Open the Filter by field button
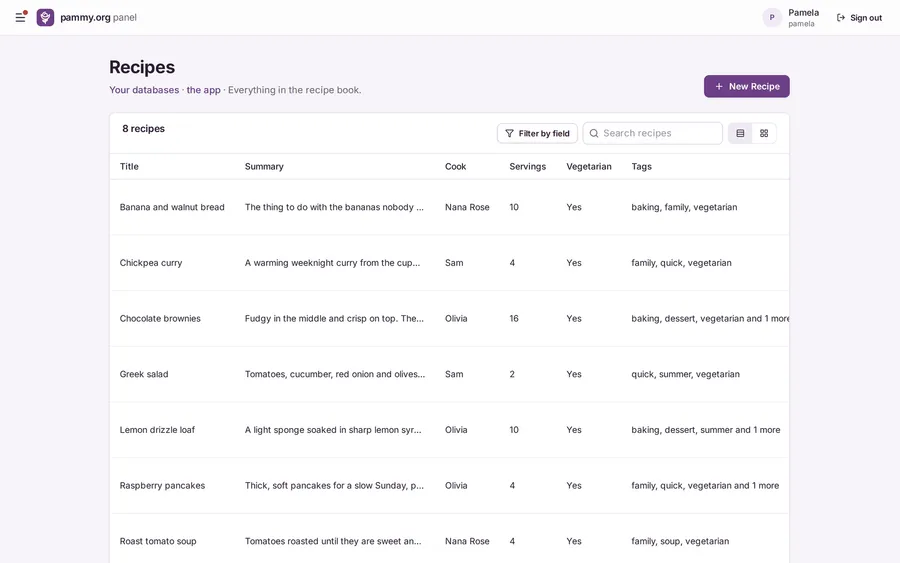Screen dimensions: 900x563 point(537,133)
